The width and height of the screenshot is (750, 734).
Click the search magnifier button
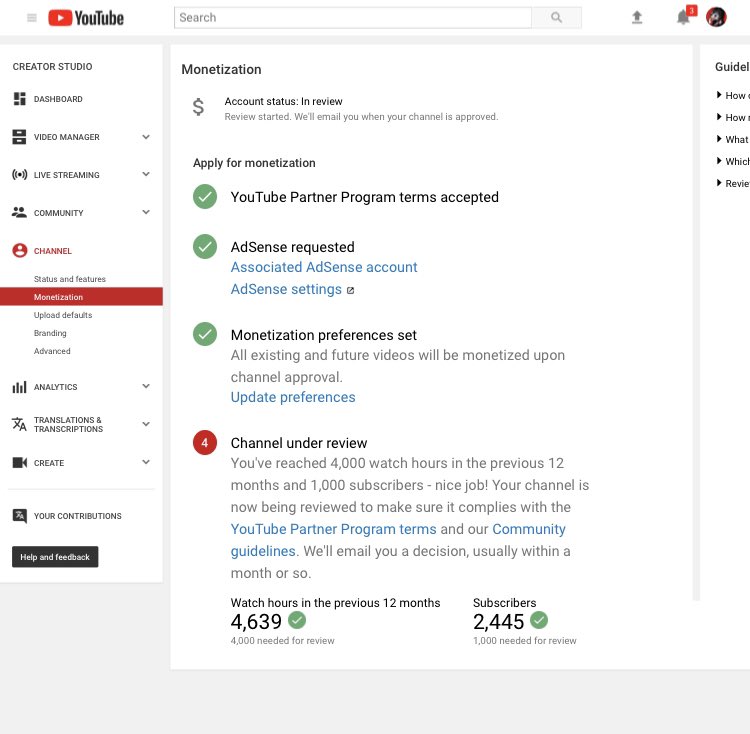click(x=556, y=18)
